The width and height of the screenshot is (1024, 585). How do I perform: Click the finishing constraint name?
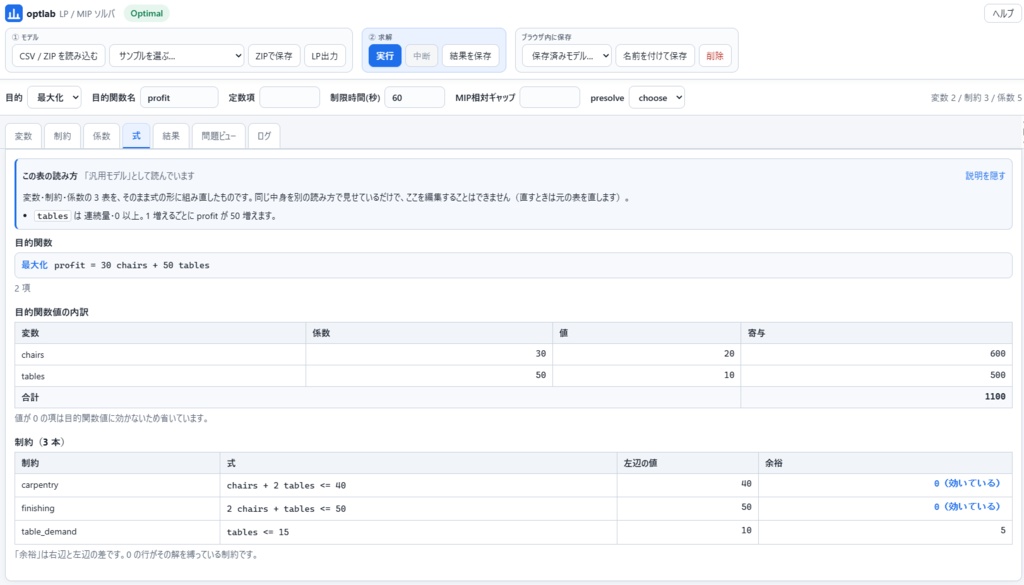click(38, 508)
